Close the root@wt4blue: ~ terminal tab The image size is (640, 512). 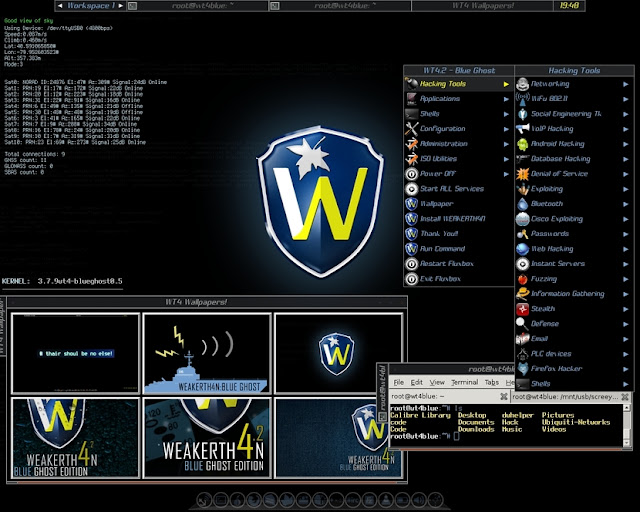click(x=504, y=396)
